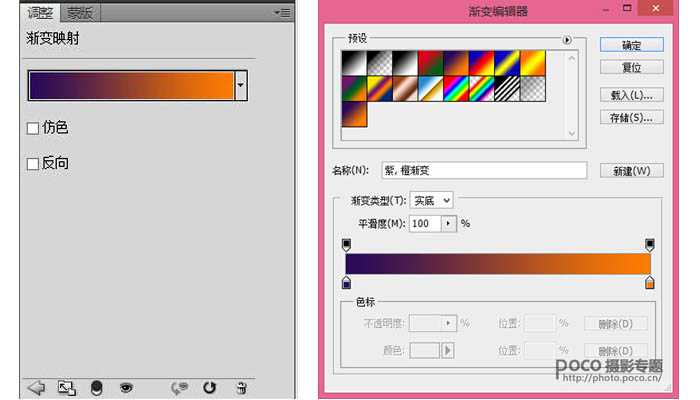
Task: Select the 调整 tab
Action: click(x=41, y=13)
